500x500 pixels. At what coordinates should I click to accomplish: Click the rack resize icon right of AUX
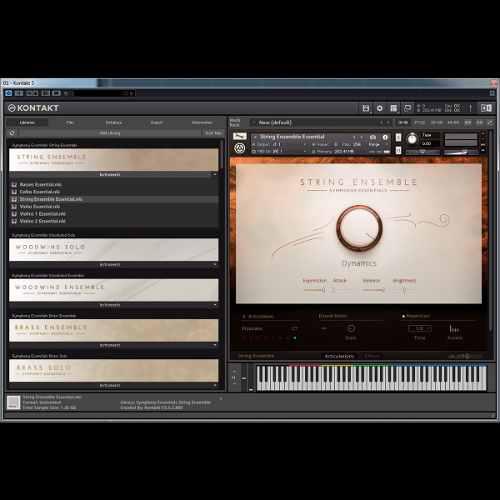click(490, 123)
